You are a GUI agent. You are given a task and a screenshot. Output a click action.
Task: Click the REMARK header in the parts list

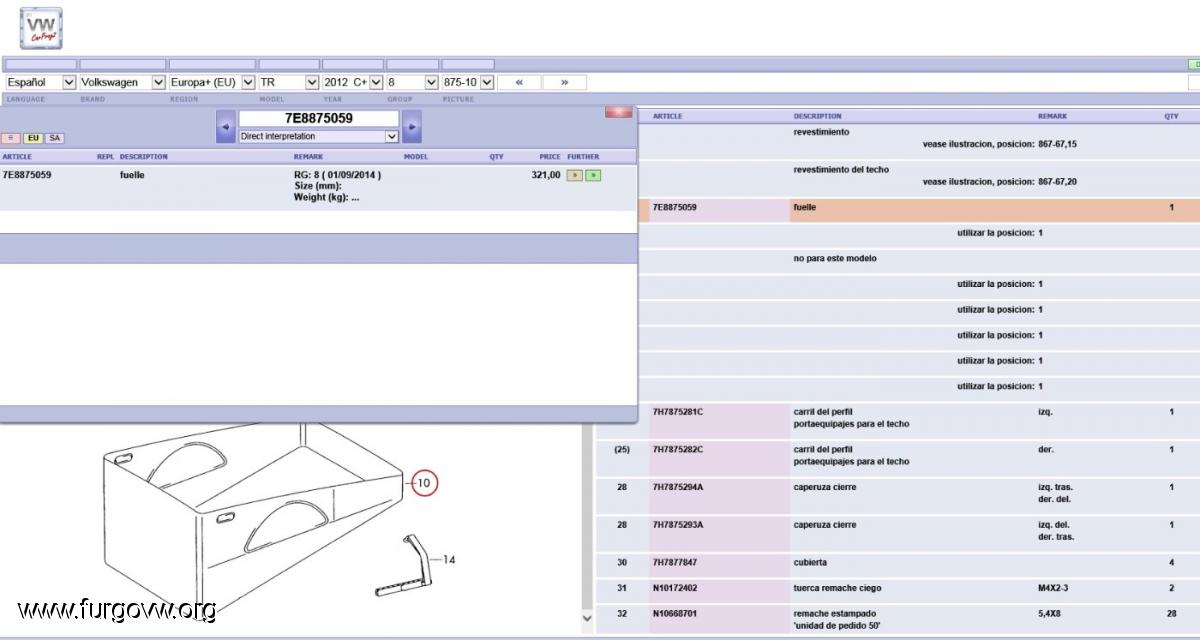click(1052, 116)
